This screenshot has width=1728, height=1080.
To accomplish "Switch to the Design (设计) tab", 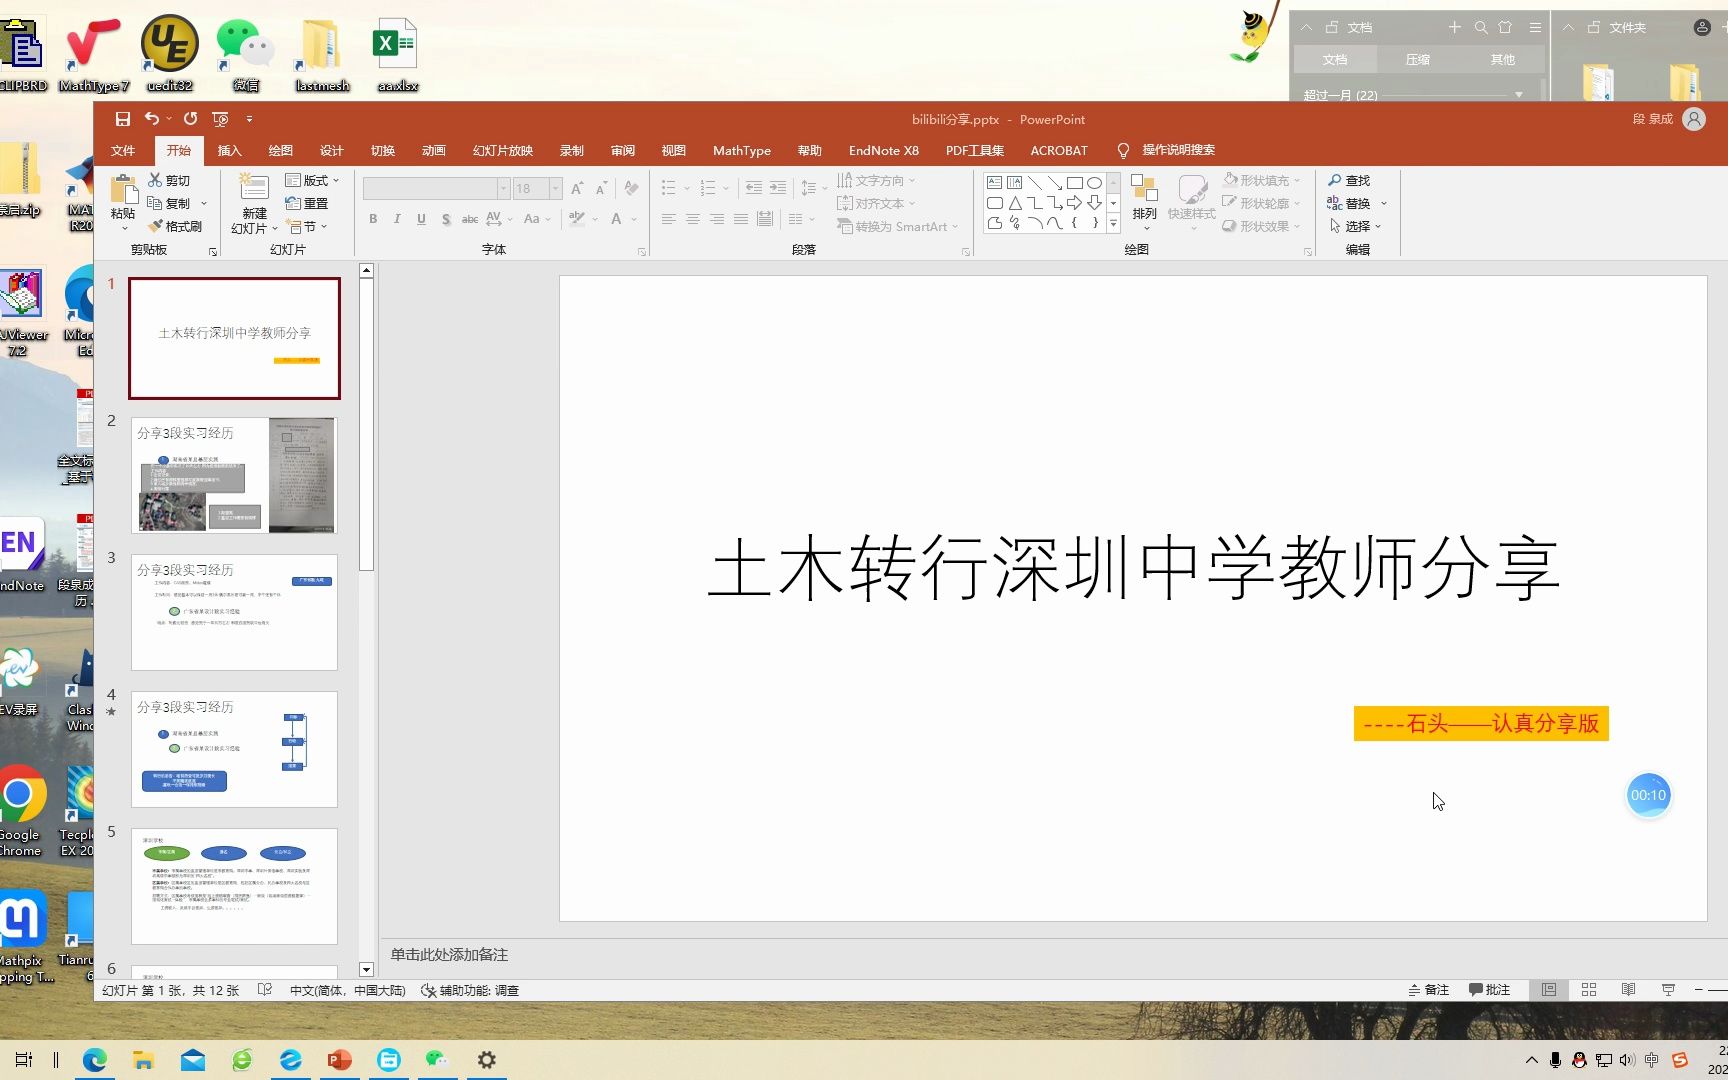I will coord(332,150).
